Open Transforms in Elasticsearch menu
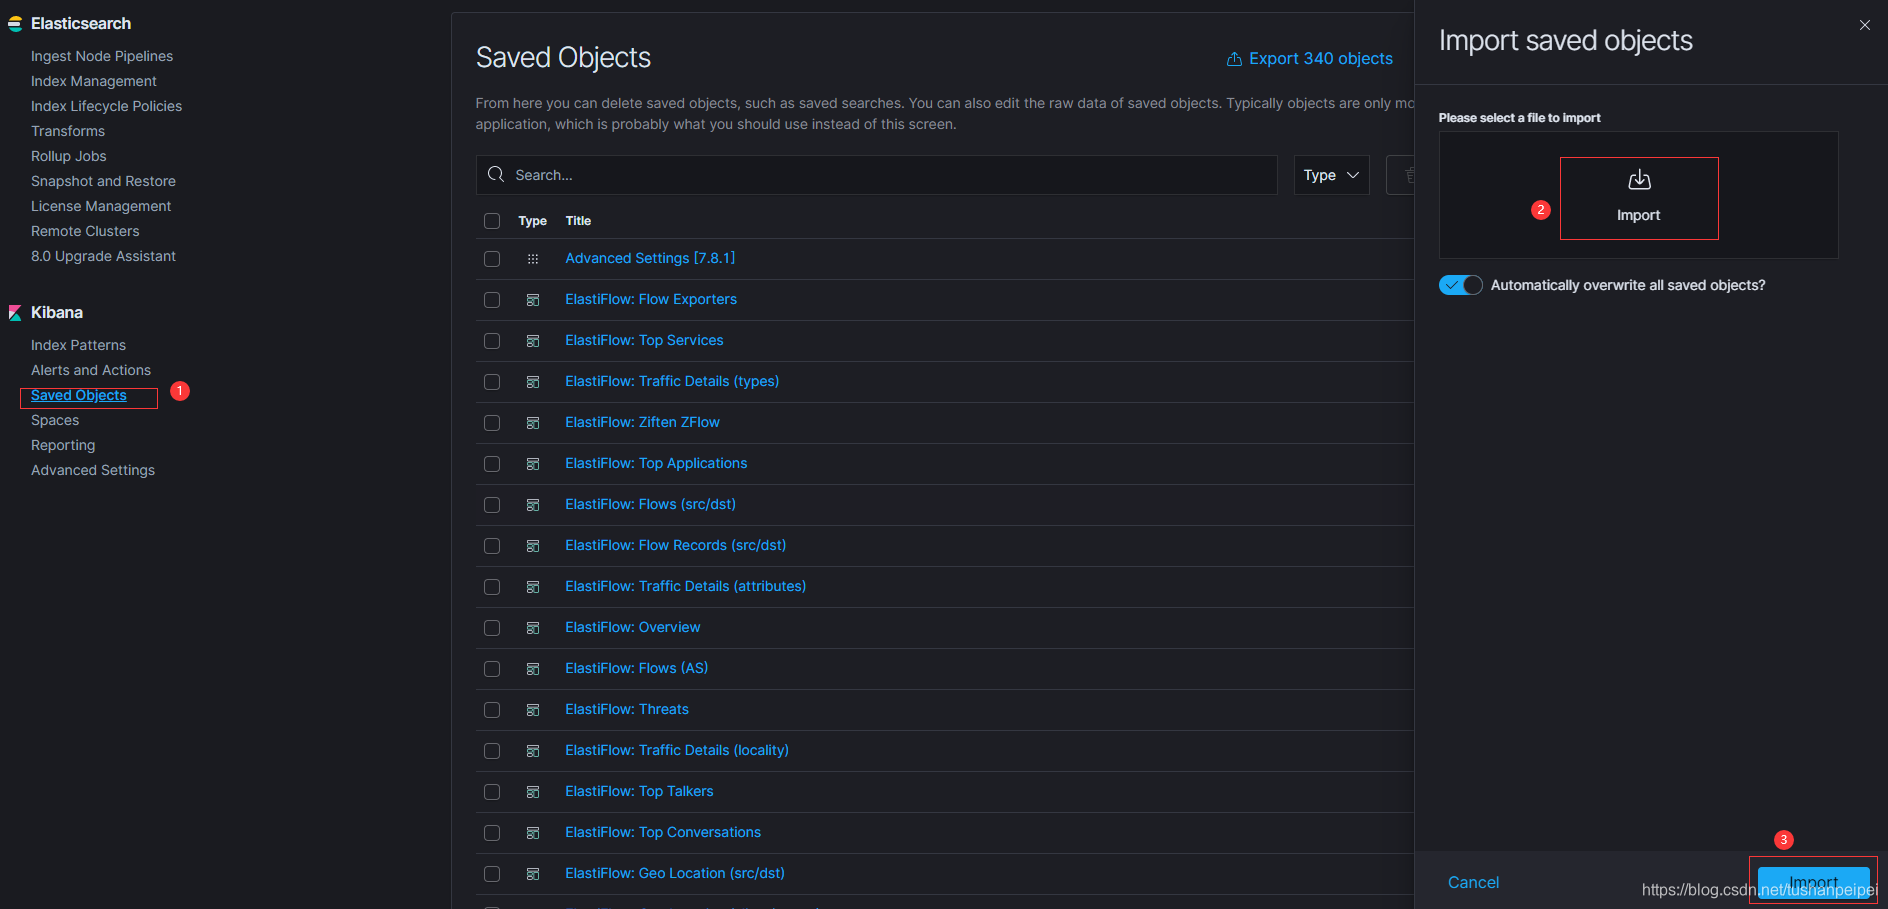 68,131
